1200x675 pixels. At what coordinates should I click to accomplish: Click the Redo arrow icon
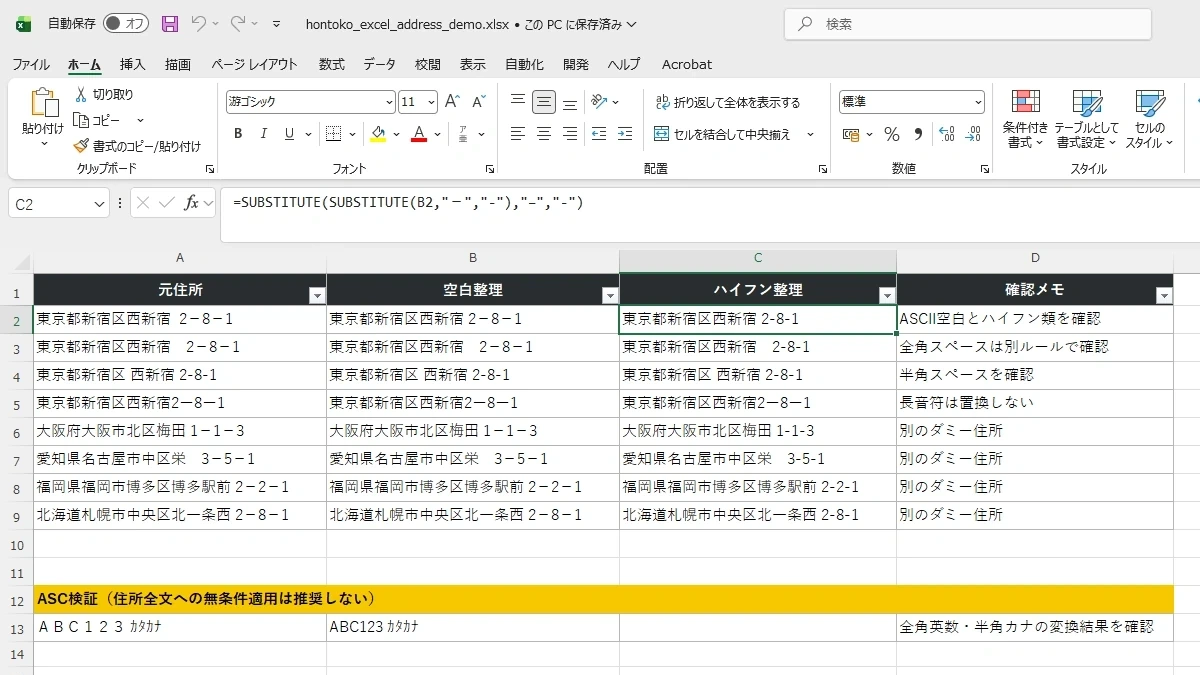[238, 23]
